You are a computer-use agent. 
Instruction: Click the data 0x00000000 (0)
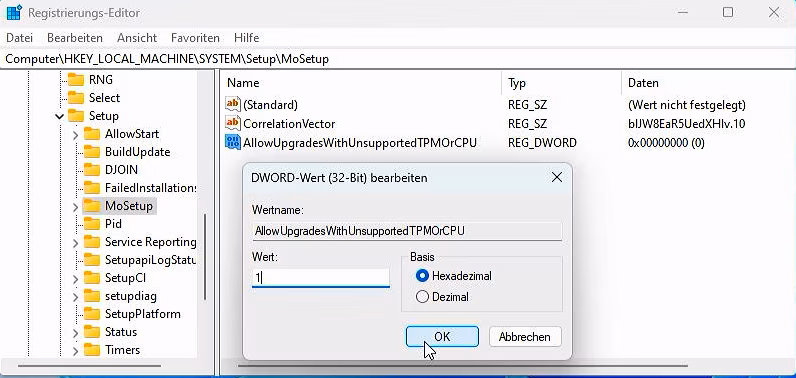(666, 143)
